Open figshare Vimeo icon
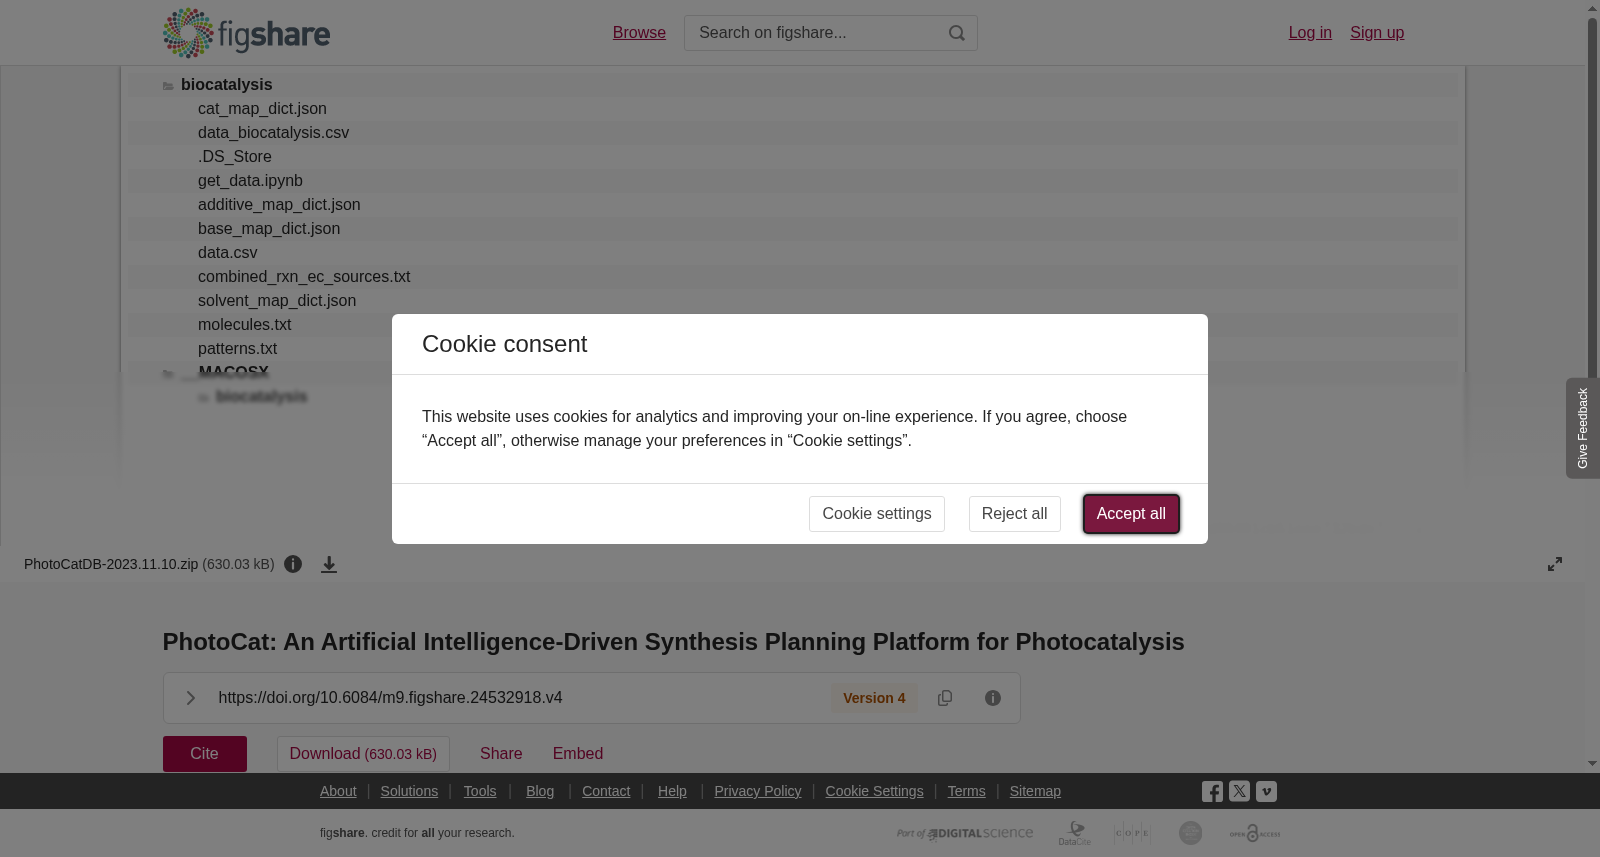 click(1266, 791)
